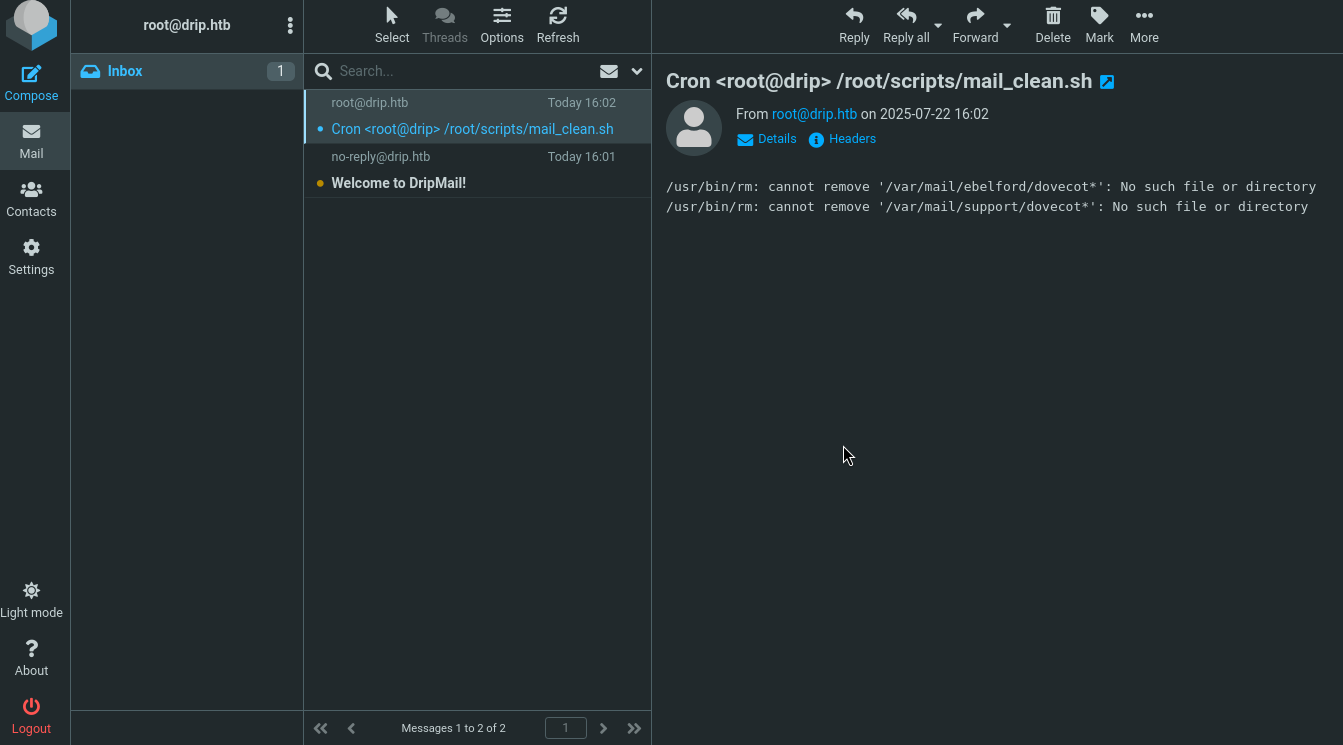Expand Reply all options arrow

pos(938,25)
